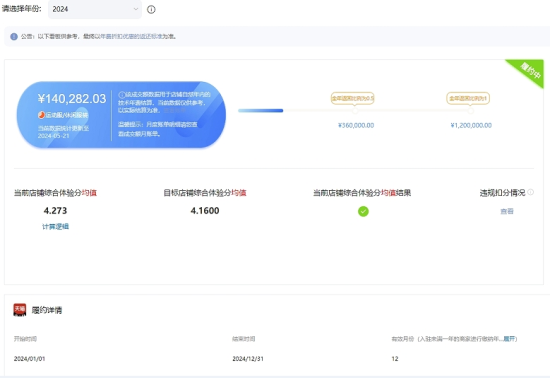Open the 计算逻辑 link under 4.273
The image size is (550, 378).
coord(55,227)
